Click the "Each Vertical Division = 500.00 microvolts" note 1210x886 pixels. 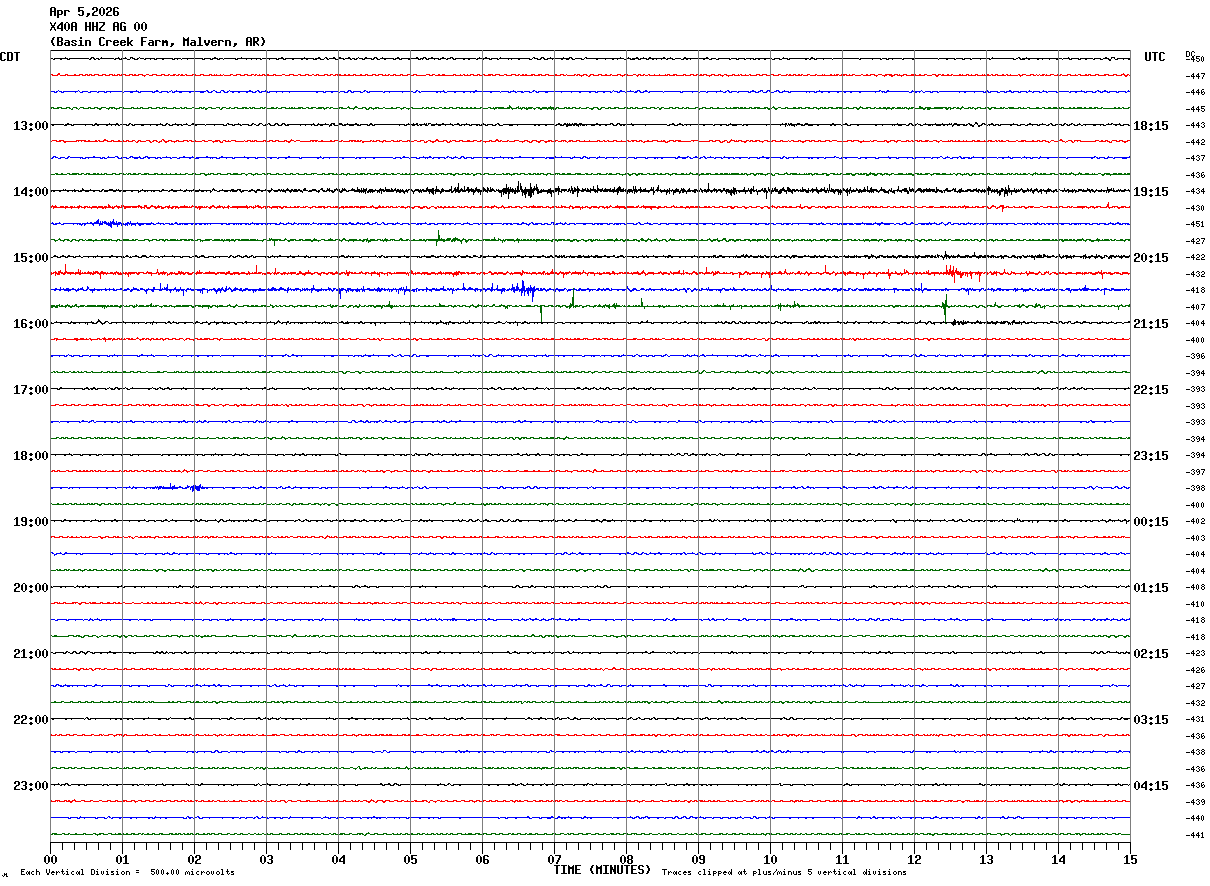coord(127,873)
